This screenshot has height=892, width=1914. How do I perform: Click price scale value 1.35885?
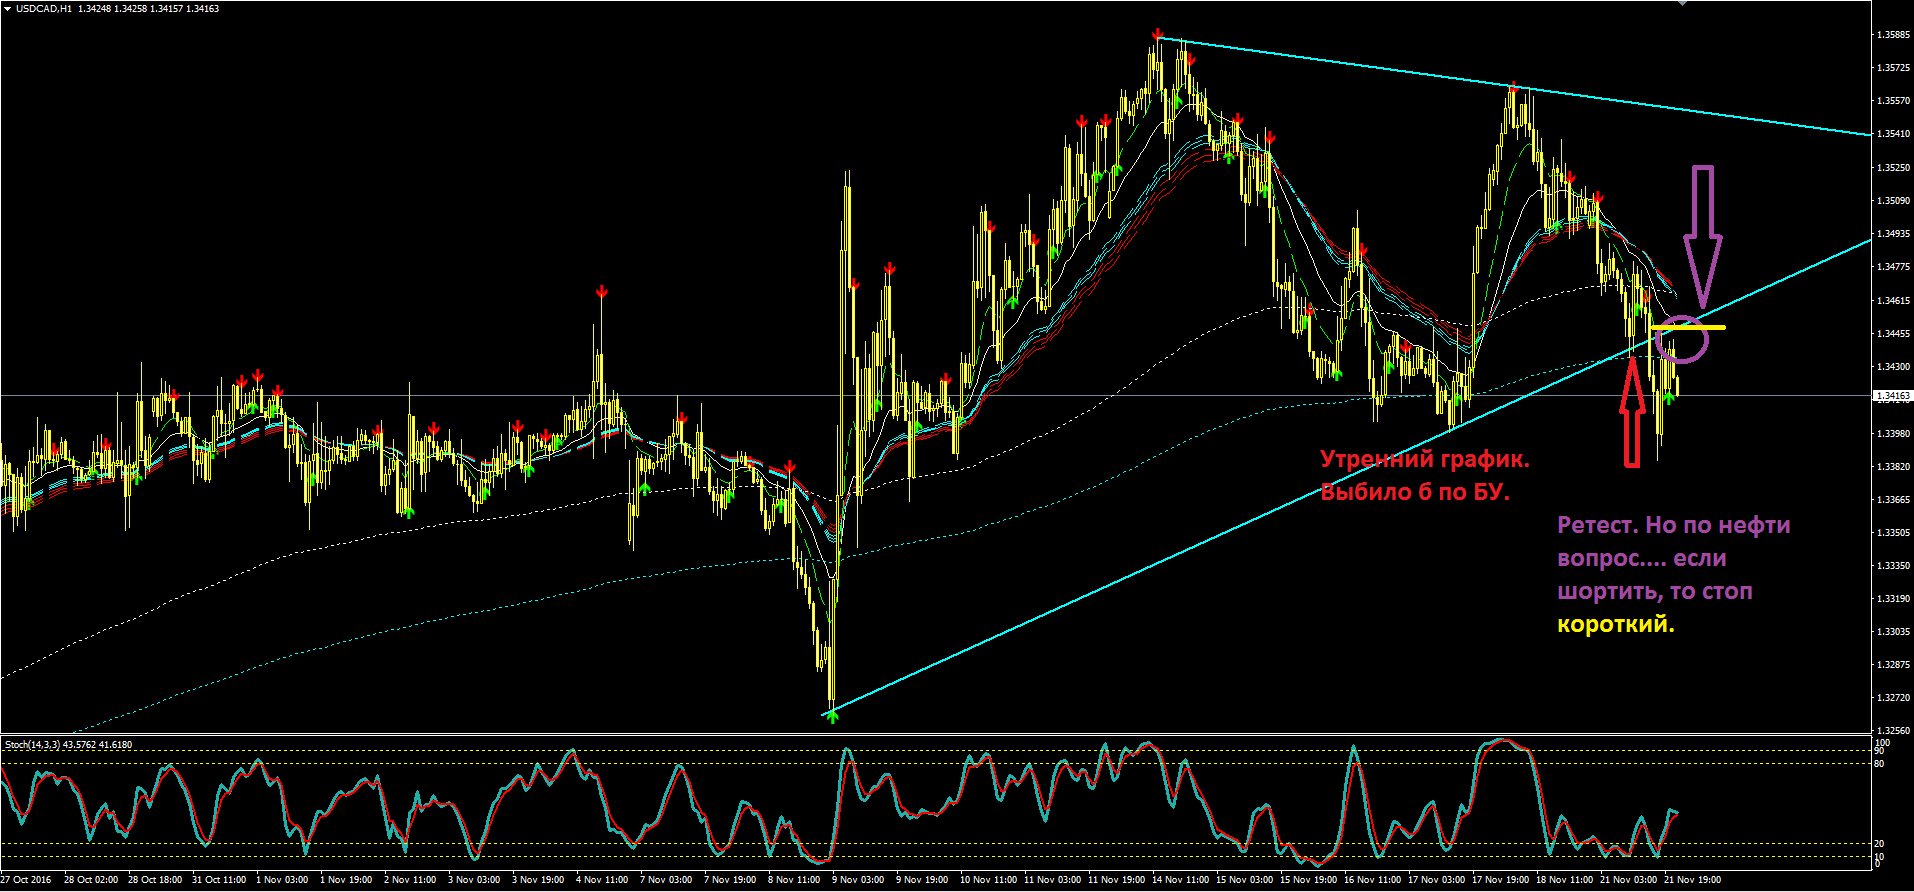1892,35
